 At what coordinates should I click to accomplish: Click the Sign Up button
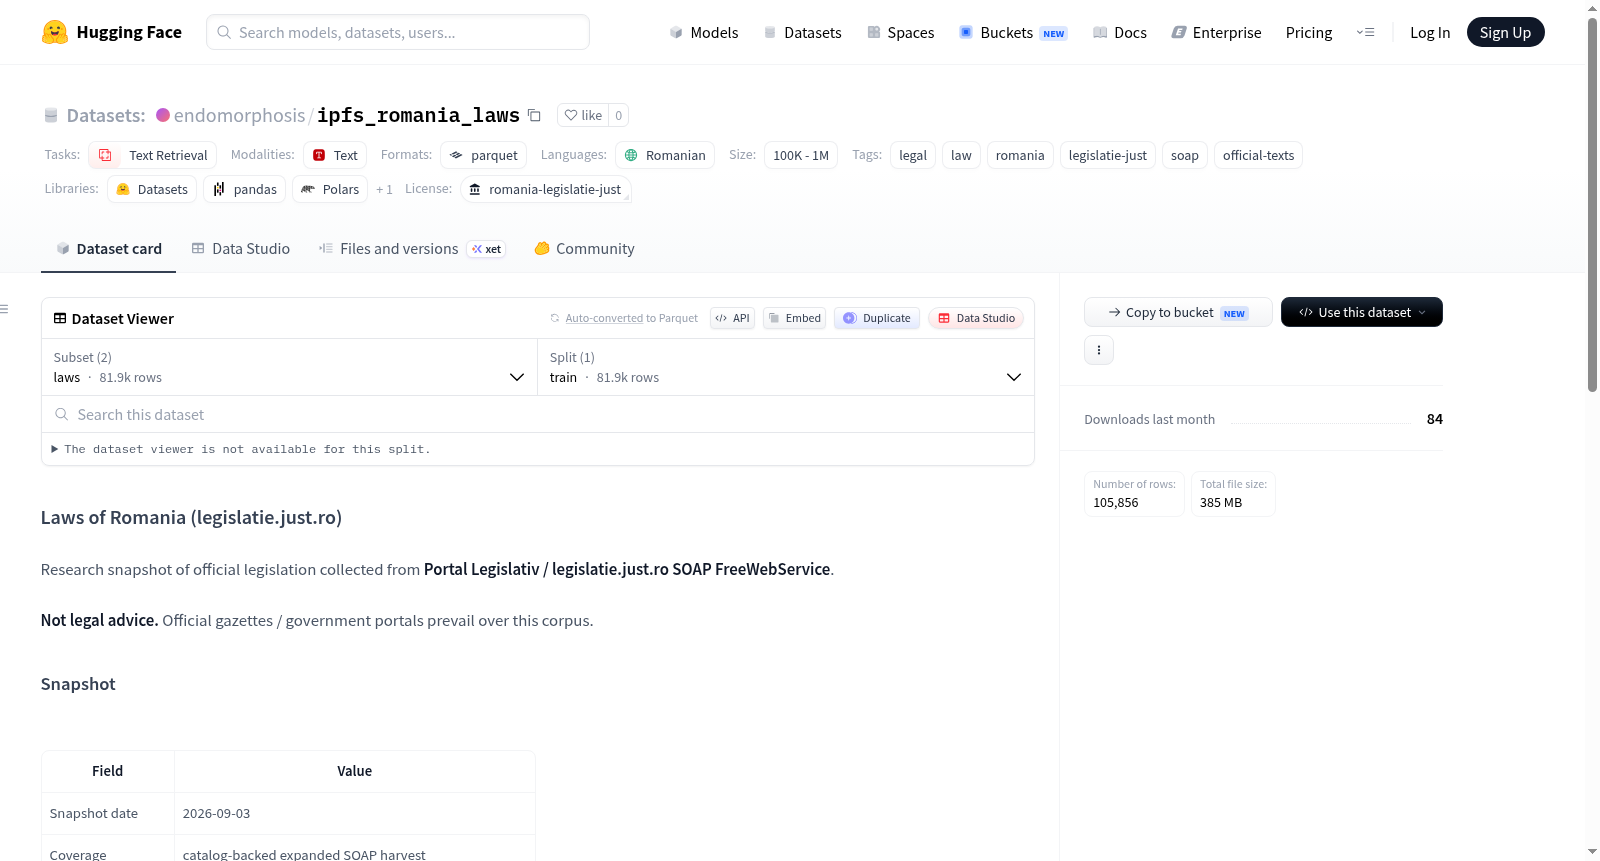click(1505, 32)
